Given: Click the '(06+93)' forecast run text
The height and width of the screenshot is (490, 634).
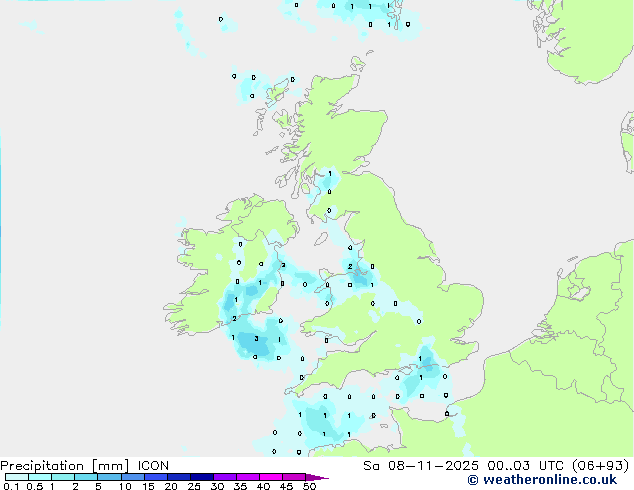Looking at the screenshot, I should tap(601, 466).
